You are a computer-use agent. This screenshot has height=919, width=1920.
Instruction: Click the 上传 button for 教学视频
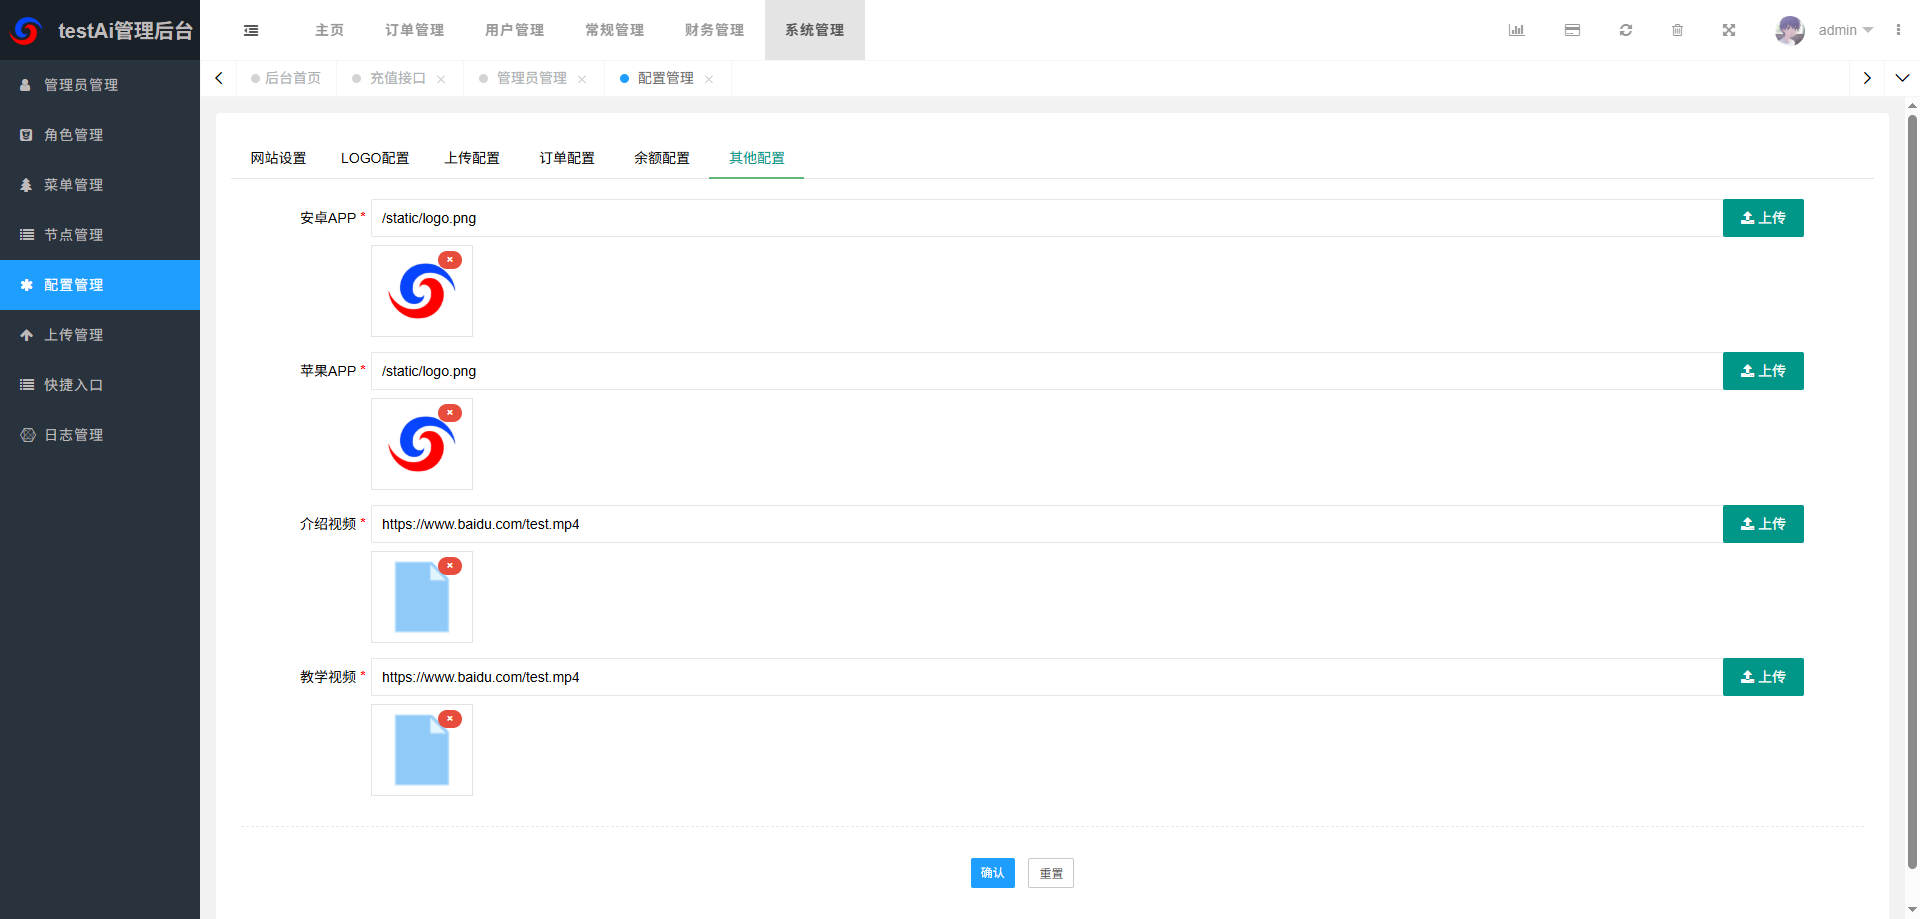tap(1763, 677)
